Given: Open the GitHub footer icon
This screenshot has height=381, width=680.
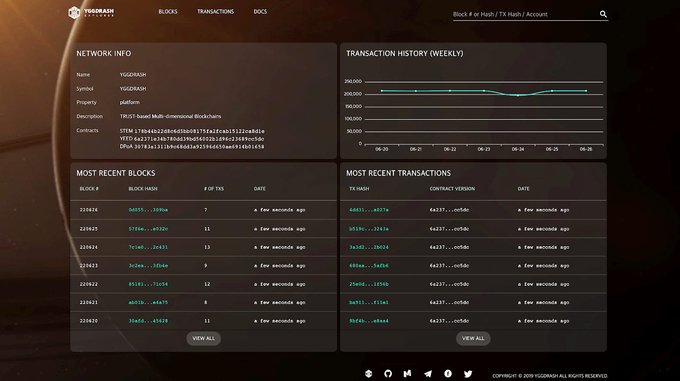Looking at the screenshot, I should tap(388, 374).
